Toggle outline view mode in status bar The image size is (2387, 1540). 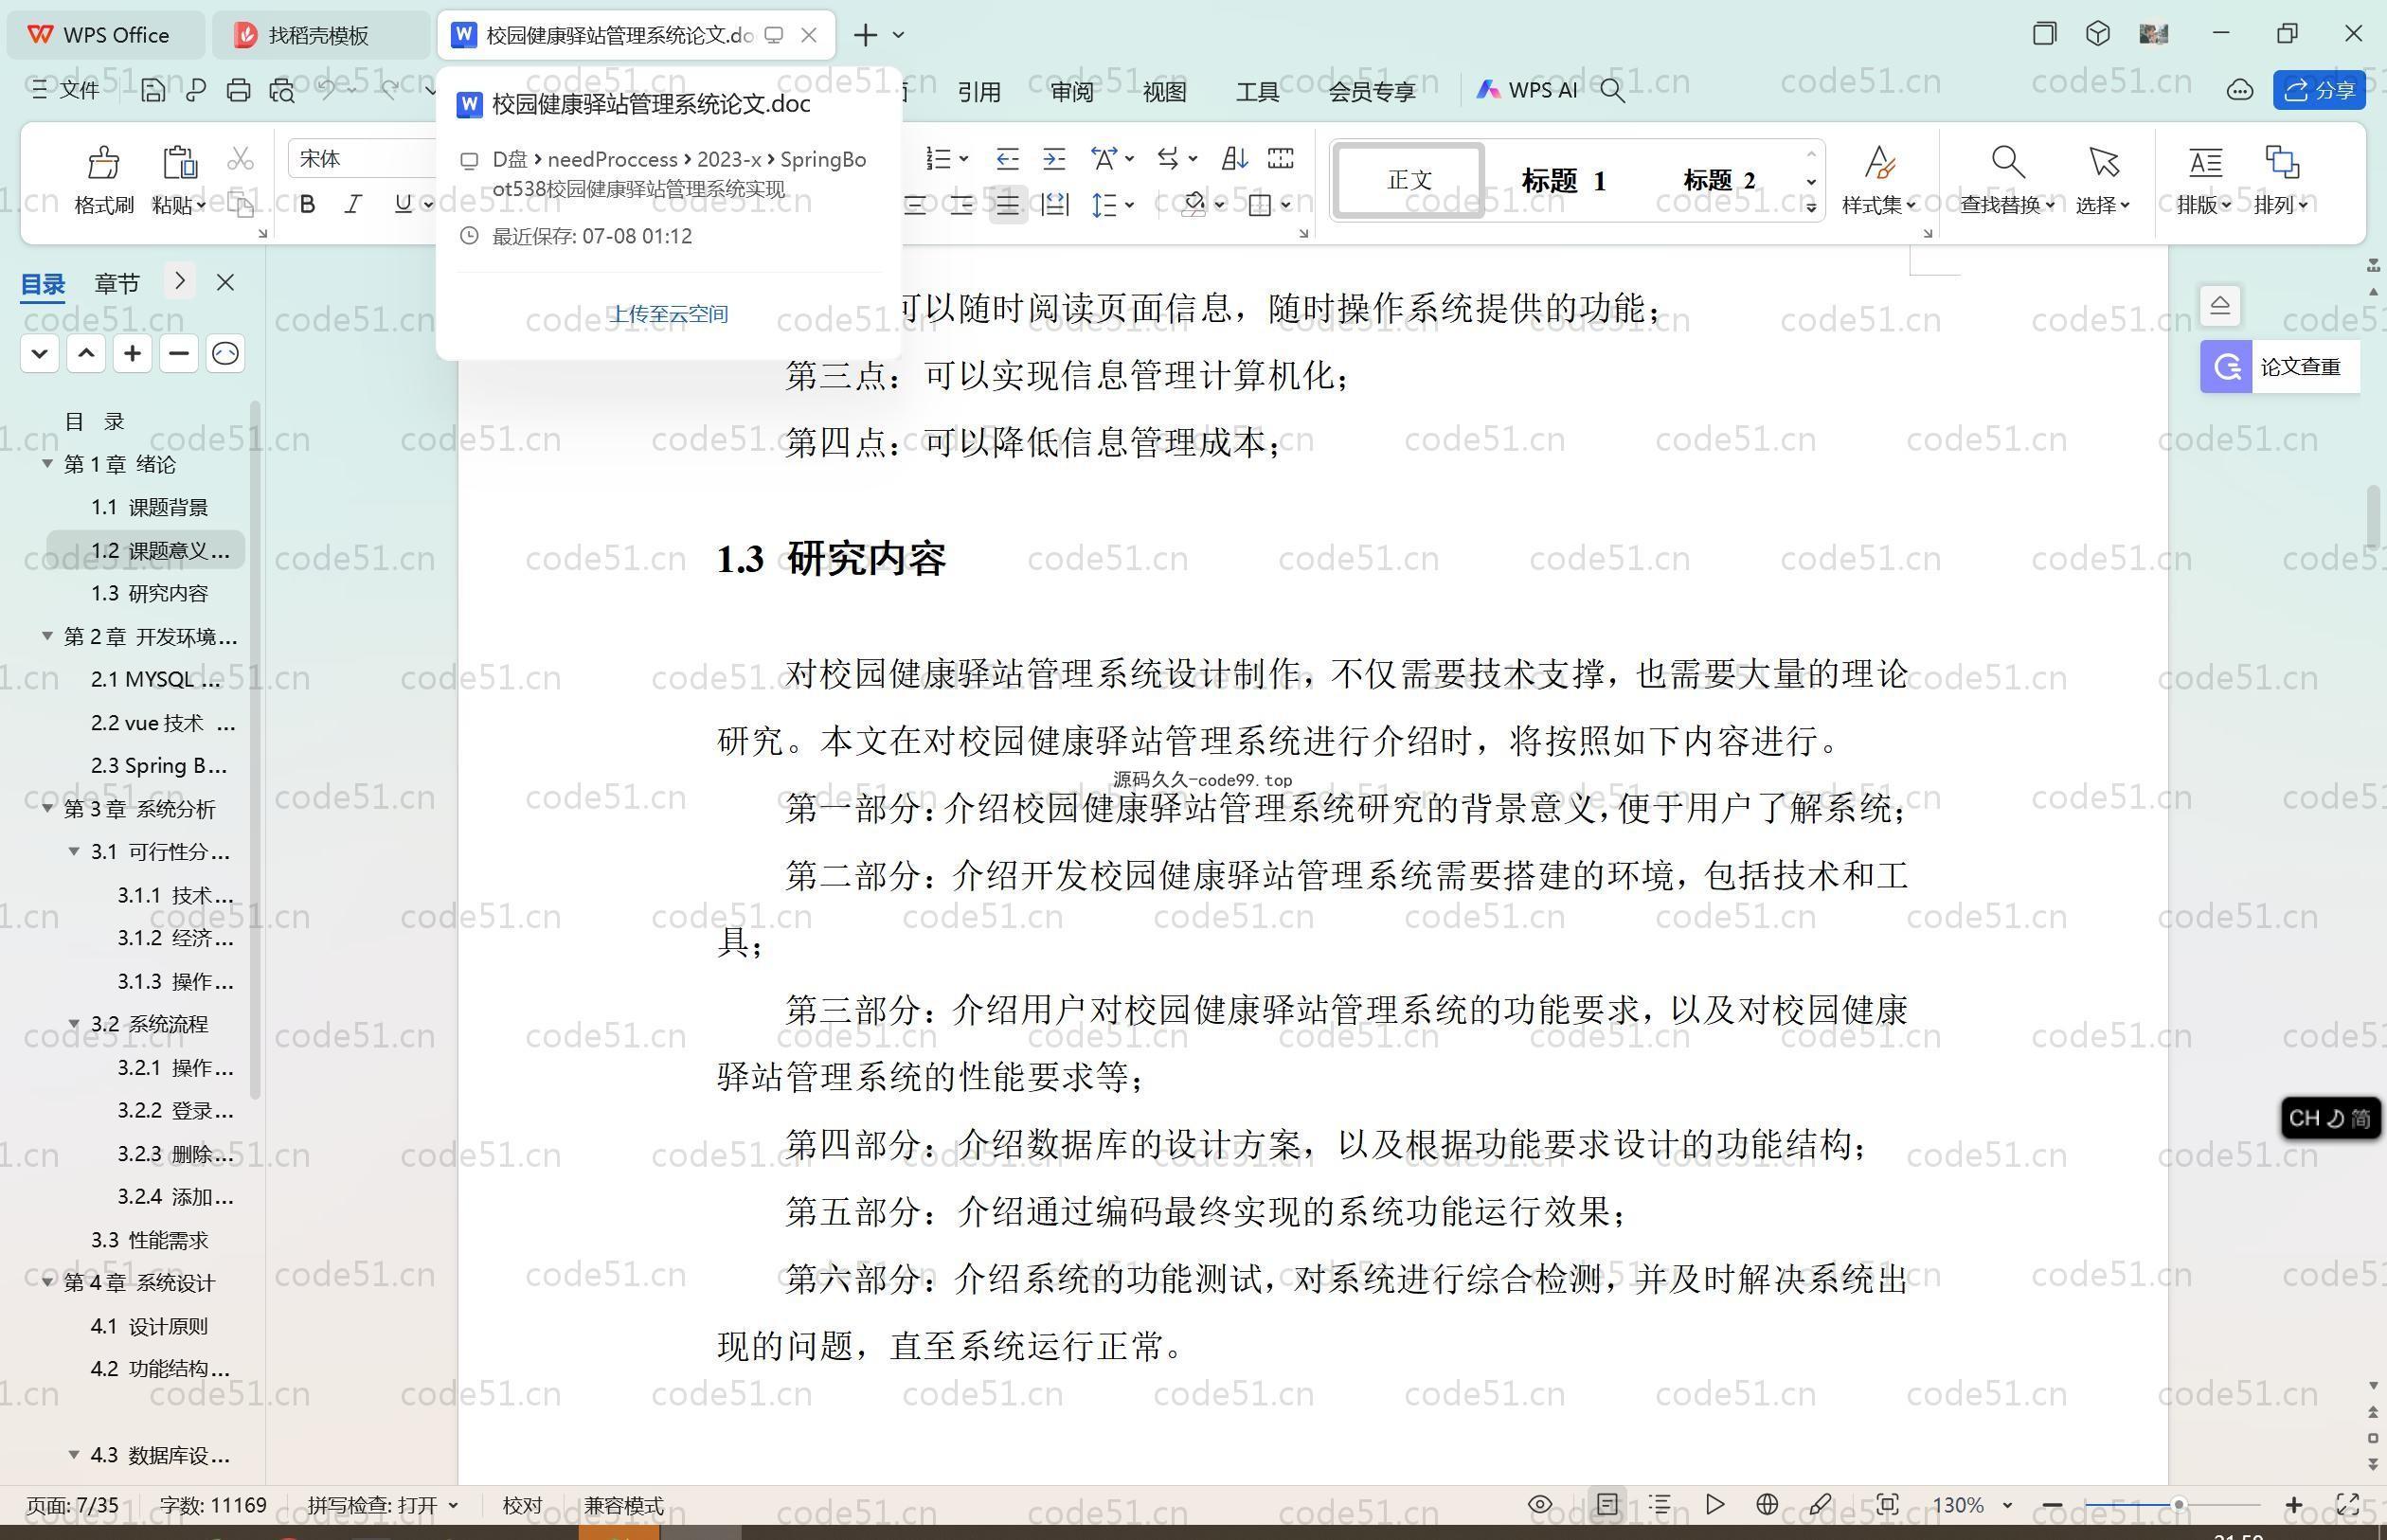click(1660, 1505)
